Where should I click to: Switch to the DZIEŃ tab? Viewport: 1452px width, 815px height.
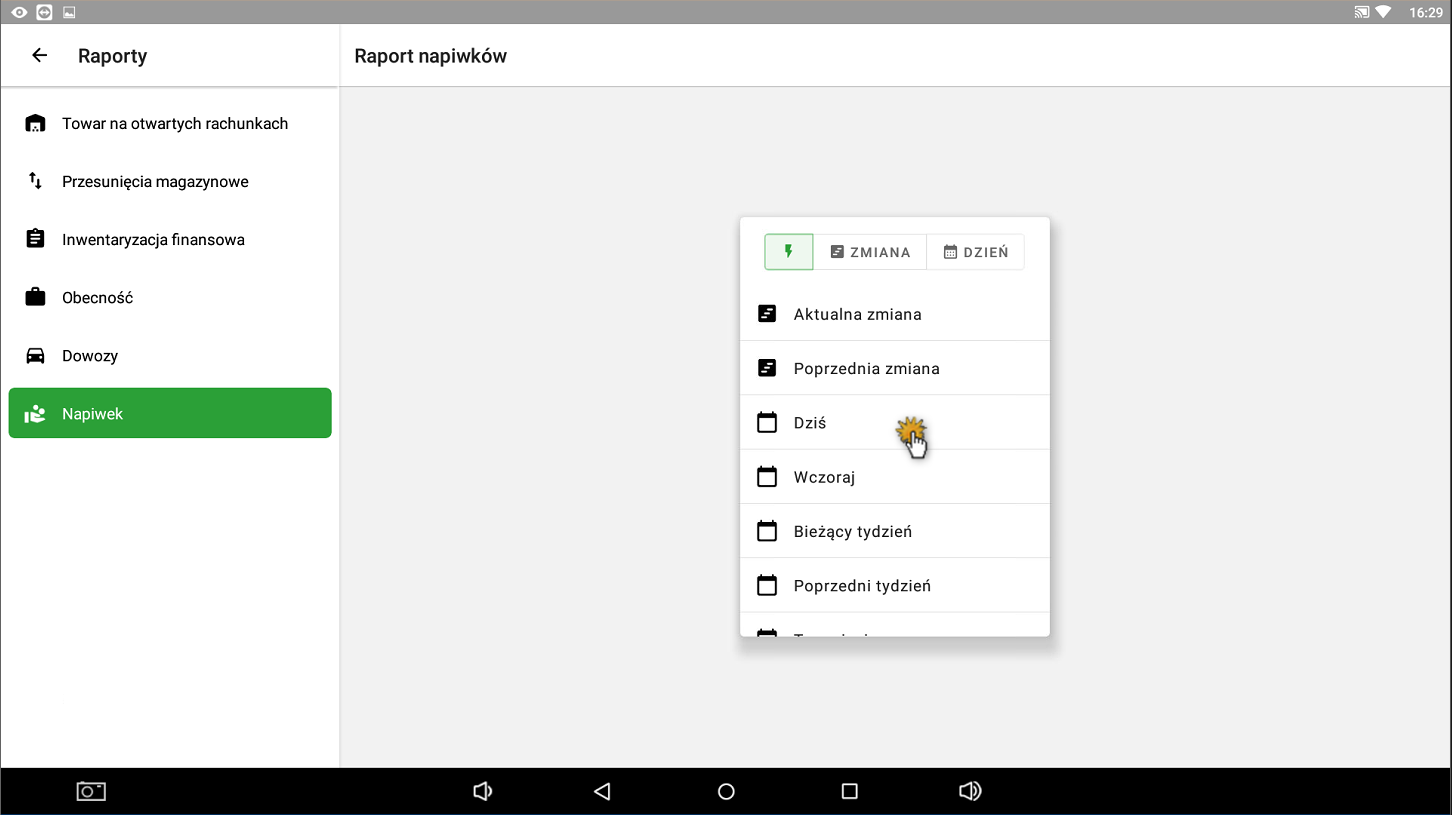[x=976, y=252]
